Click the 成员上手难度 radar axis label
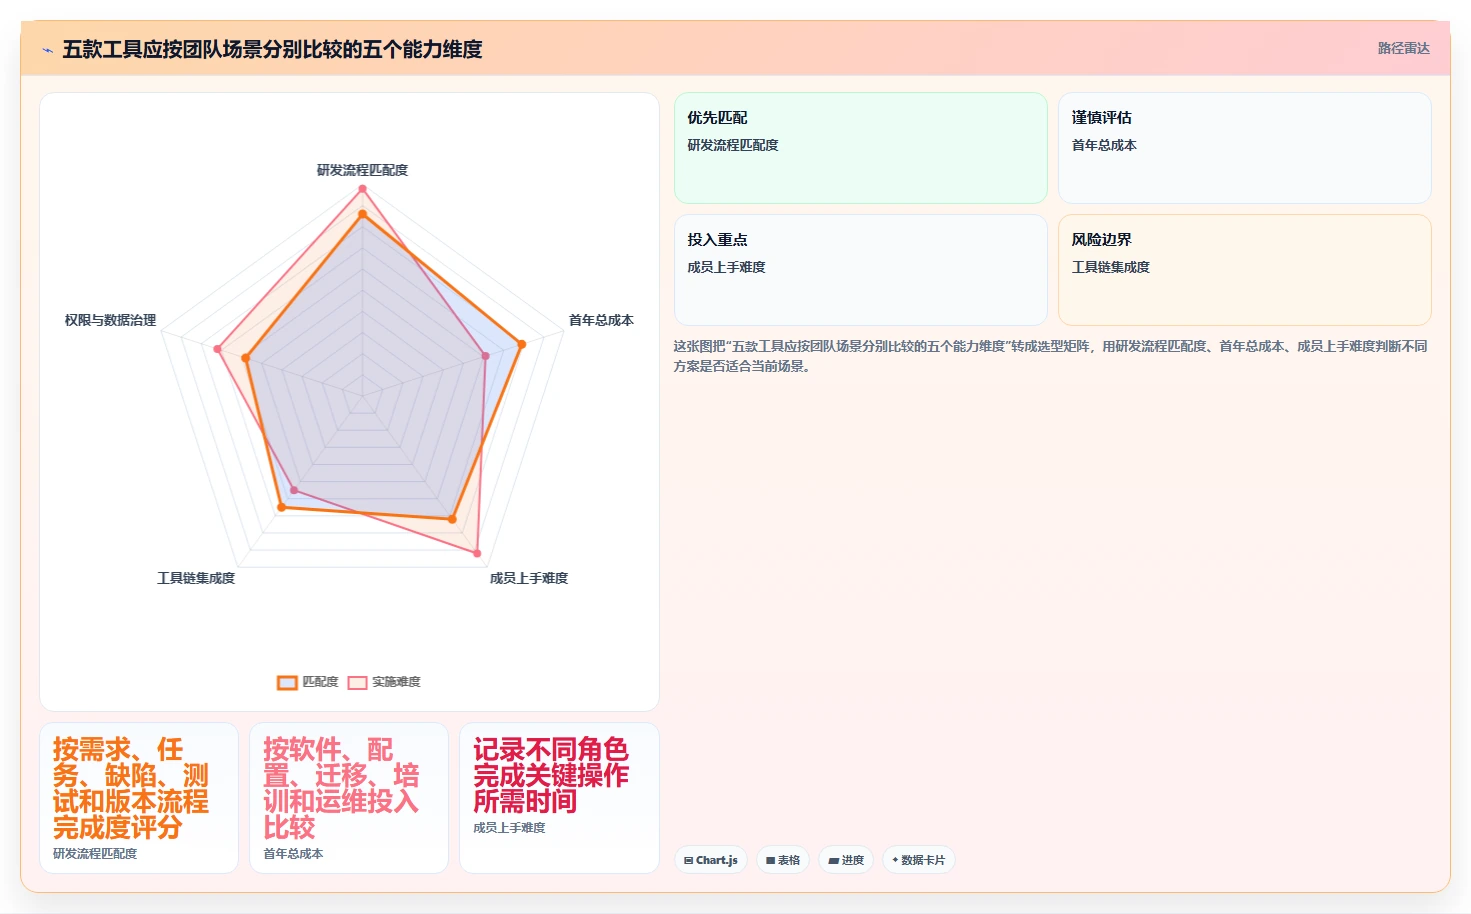Image resolution: width=1471 pixels, height=914 pixels. [529, 578]
